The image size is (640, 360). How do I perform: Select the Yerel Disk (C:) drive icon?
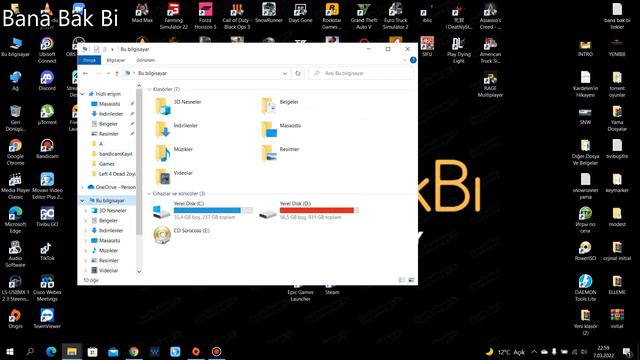click(x=162, y=211)
